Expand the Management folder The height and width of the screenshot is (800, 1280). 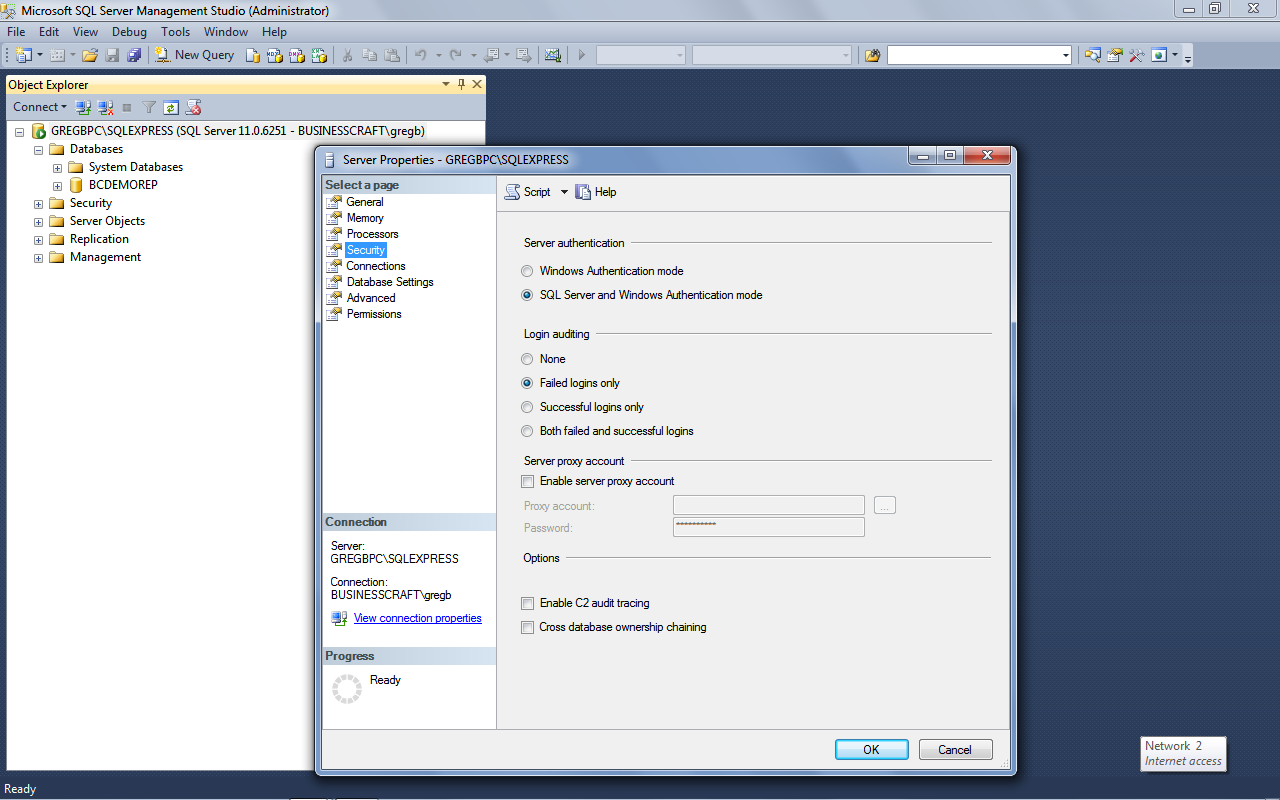pyautogui.click(x=38, y=257)
